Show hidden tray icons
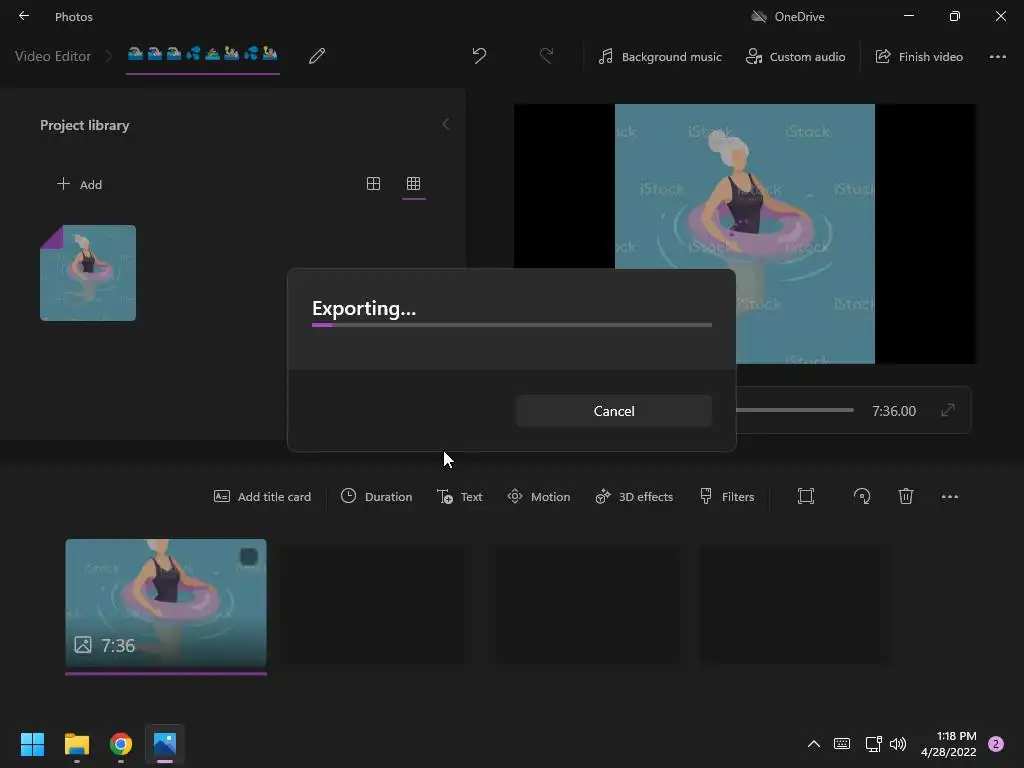The image size is (1024, 768). click(x=814, y=744)
